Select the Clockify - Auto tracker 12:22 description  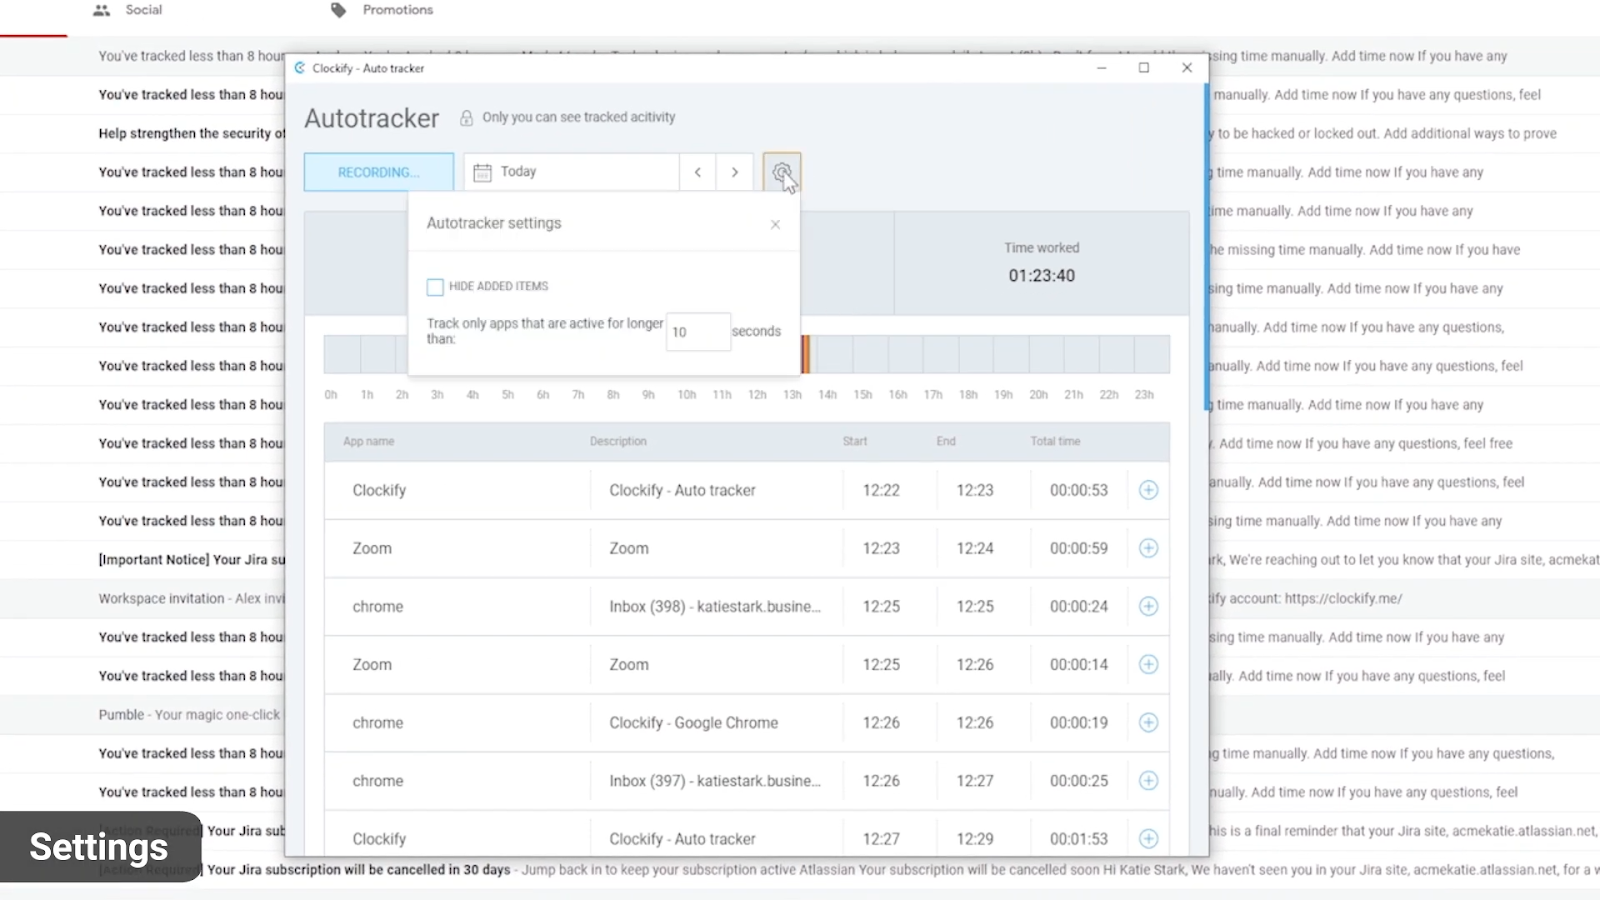pyautogui.click(x=682, y=490)
